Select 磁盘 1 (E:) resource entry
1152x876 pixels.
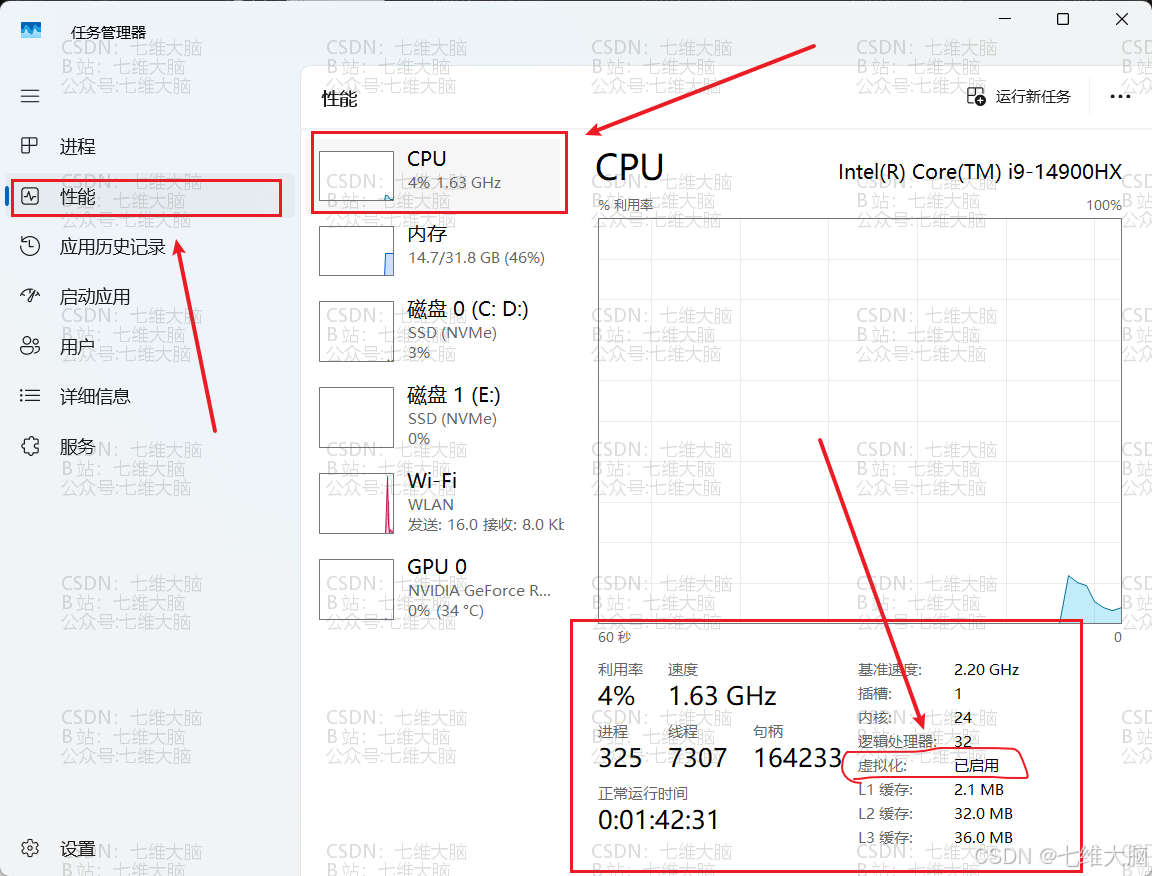439,417
